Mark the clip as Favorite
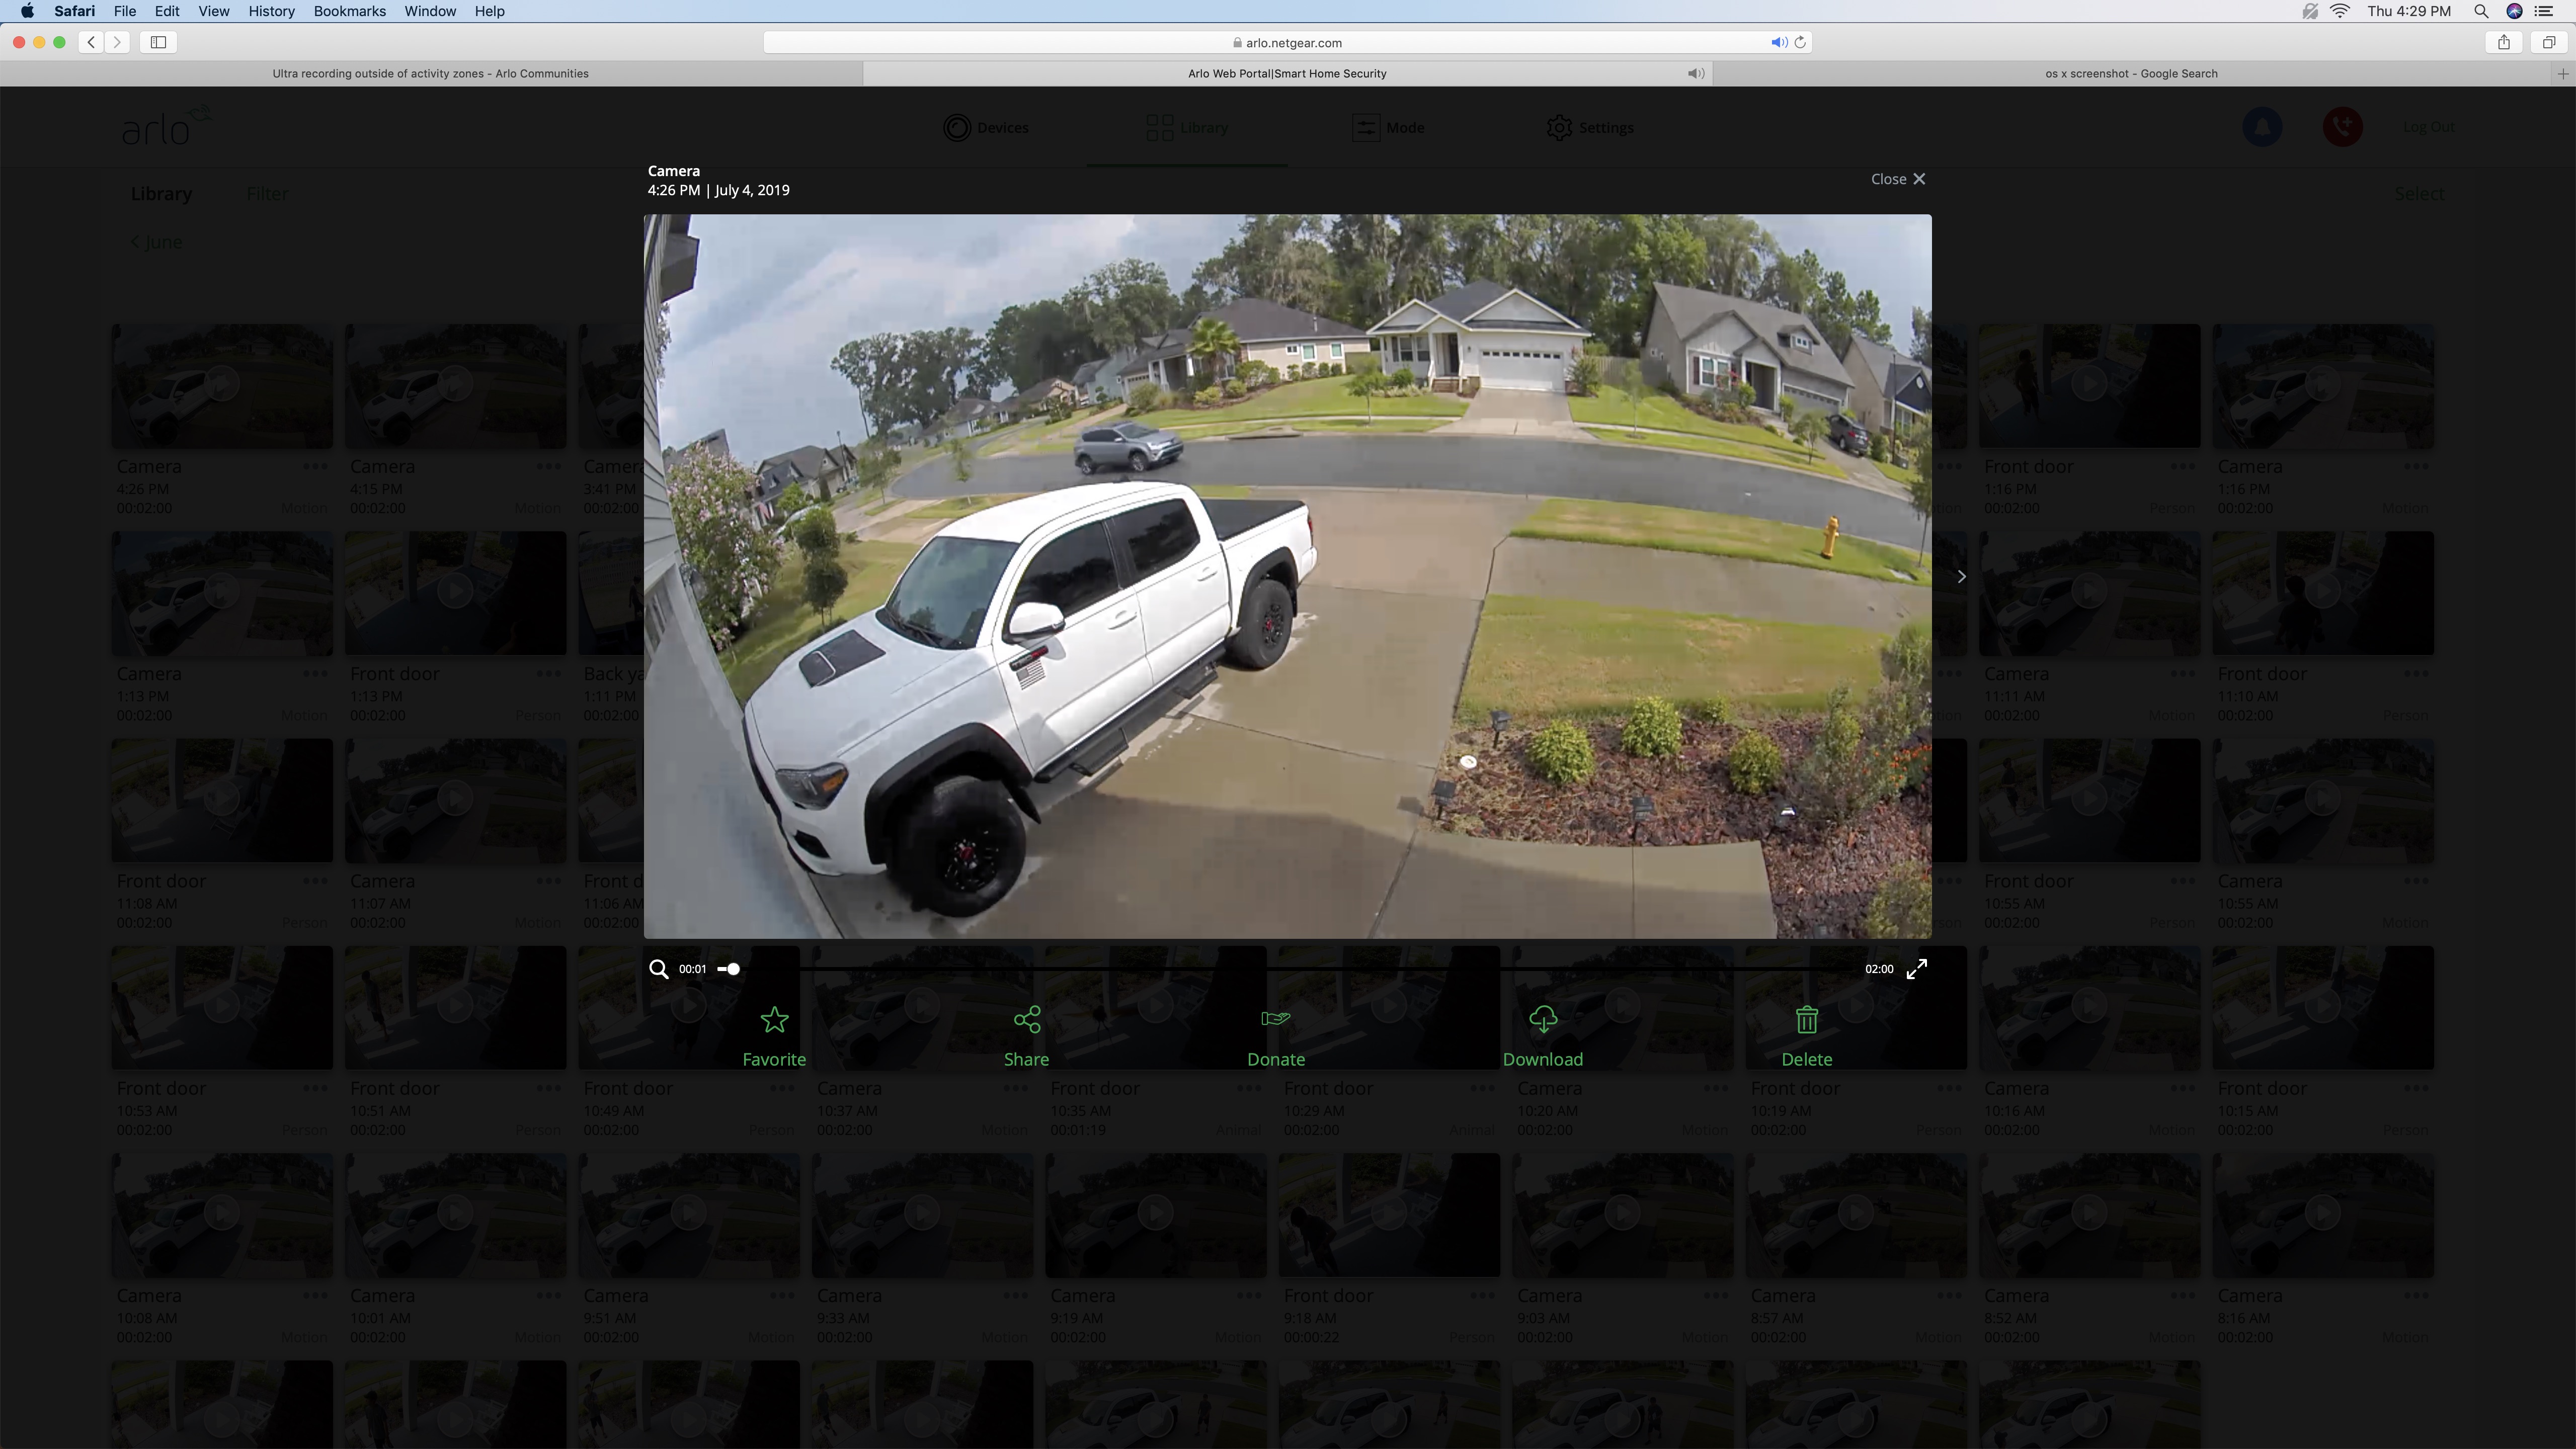Screen dimensions: 2576x1449 coord(774,1037)
